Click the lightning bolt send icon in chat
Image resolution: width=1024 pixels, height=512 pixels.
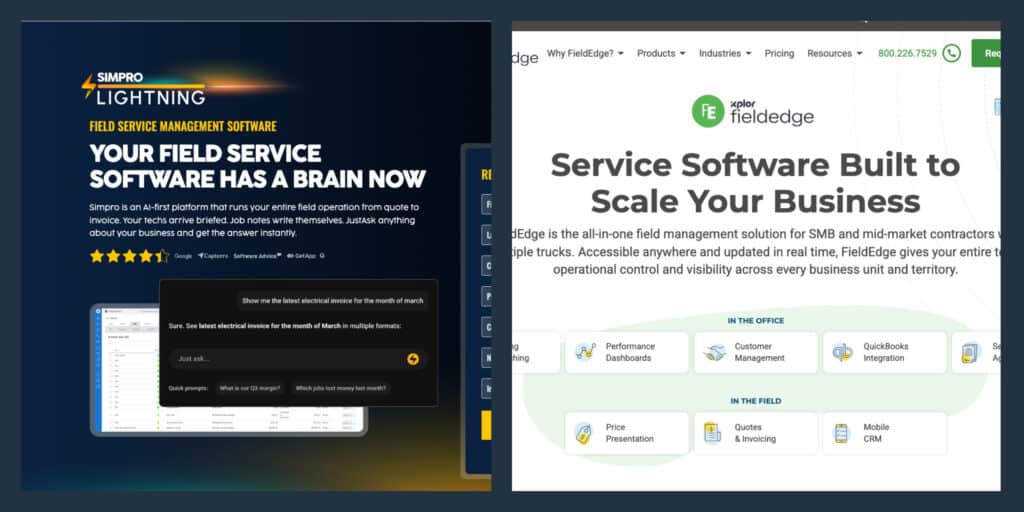[x=413, y=359]
